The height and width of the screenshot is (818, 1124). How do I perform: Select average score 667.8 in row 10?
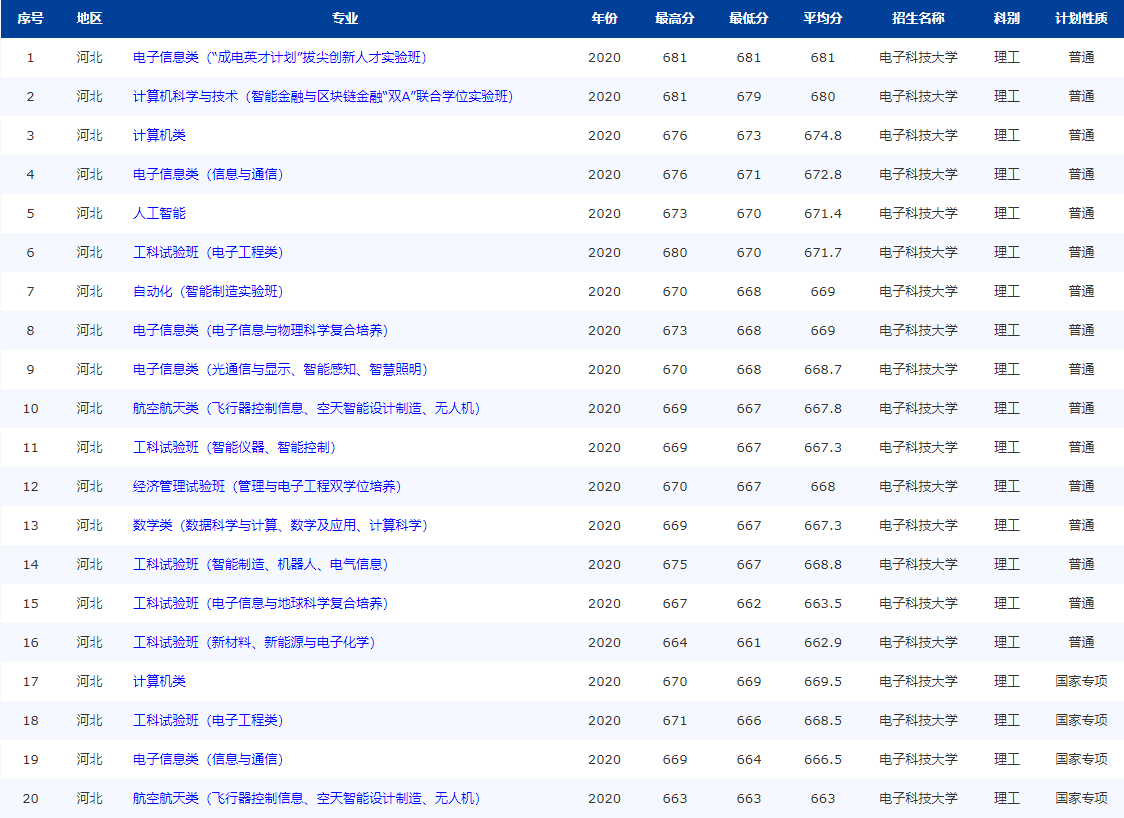[x=823, y=409]
